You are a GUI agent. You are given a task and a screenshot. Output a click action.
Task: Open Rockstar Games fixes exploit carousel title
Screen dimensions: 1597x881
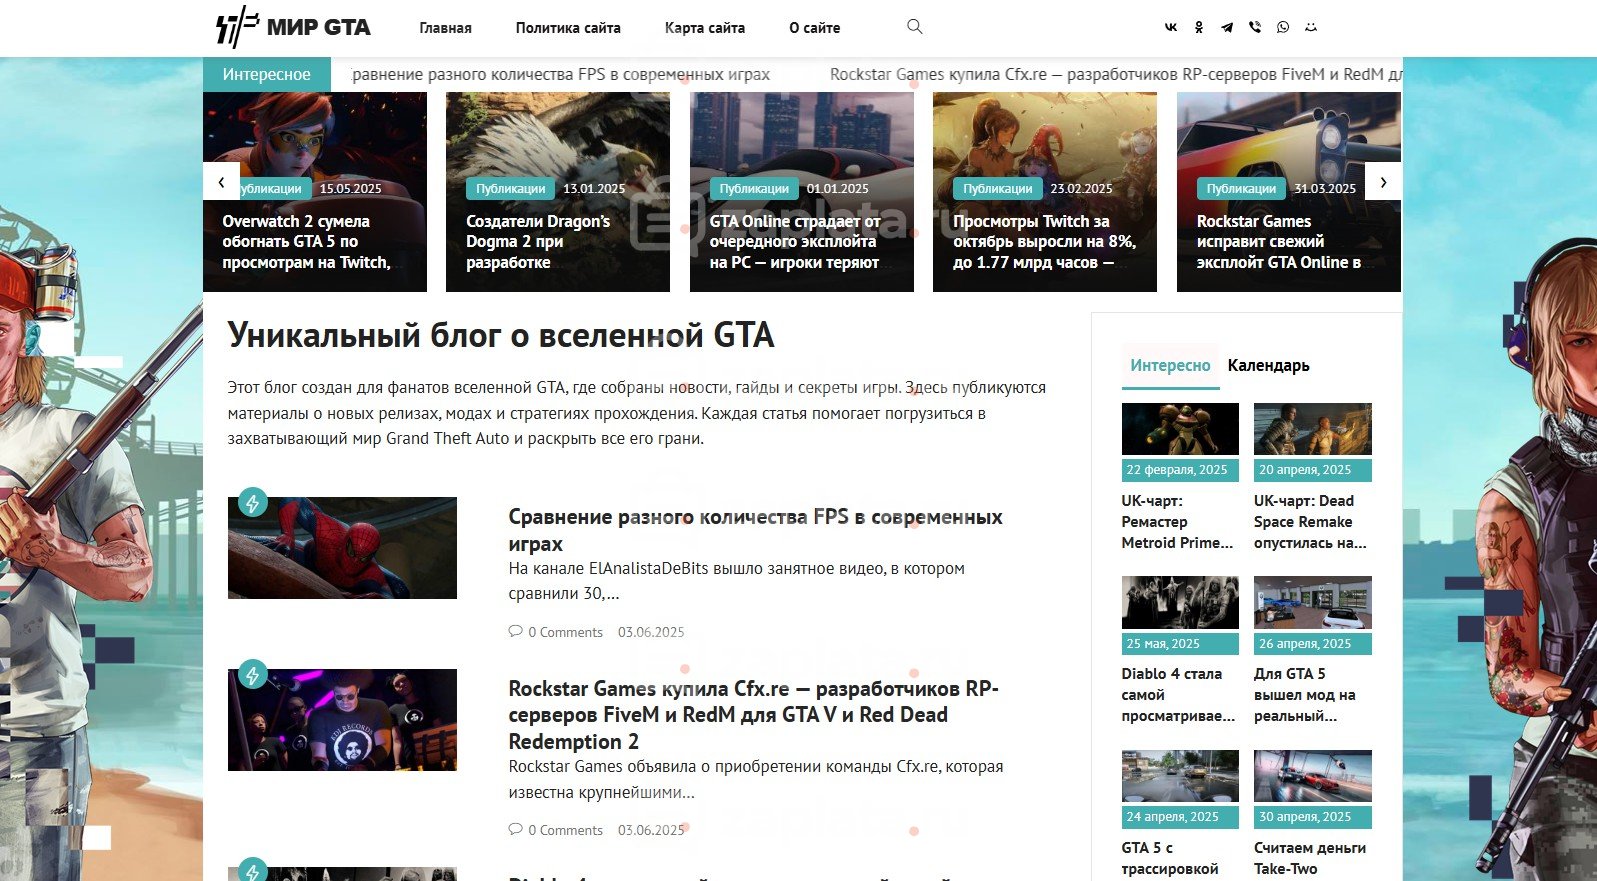pos(1279,242)
